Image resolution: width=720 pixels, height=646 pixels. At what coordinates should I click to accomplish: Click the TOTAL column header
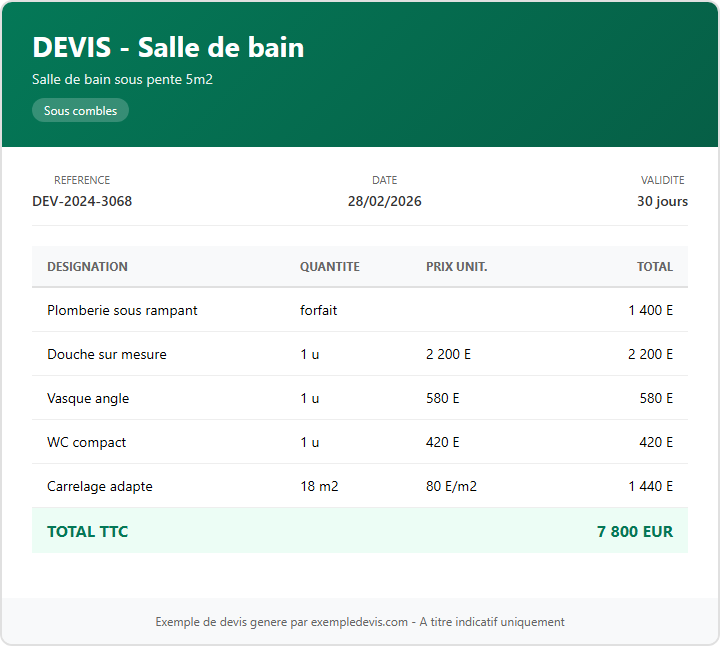(654, 267)
